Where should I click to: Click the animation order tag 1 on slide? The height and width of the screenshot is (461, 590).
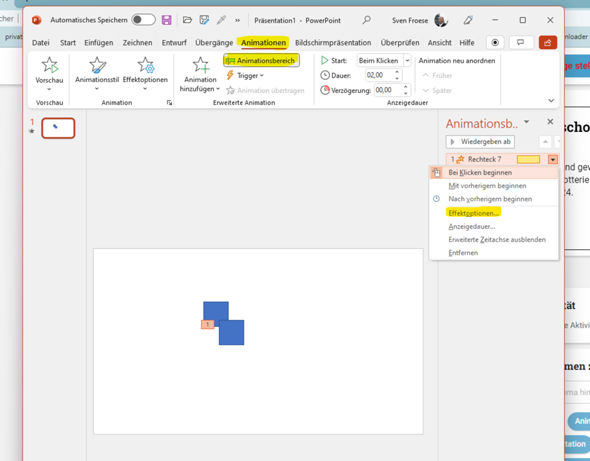click(207, 324)
